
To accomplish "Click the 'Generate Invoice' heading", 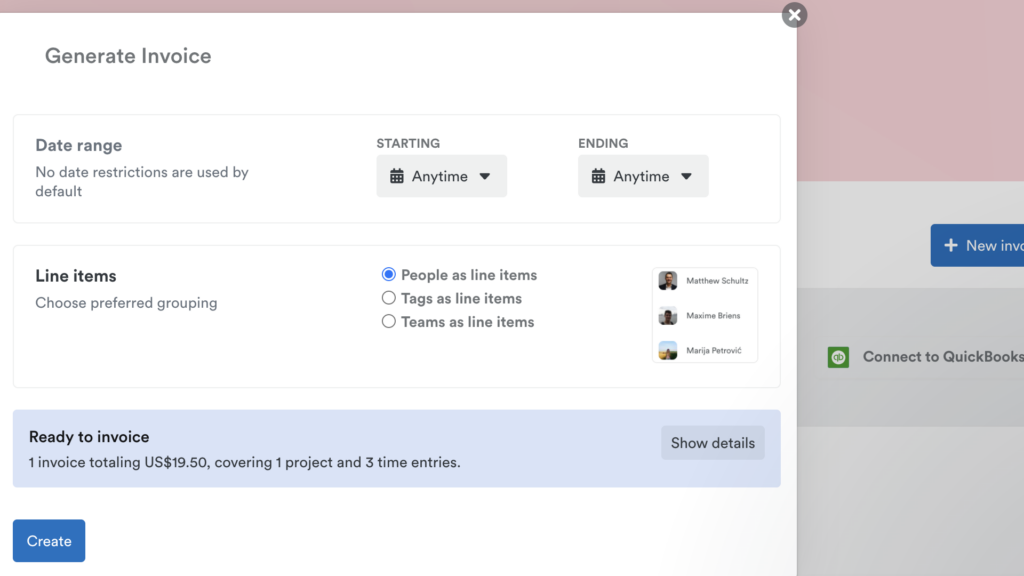I will click(x=128, y=56).
